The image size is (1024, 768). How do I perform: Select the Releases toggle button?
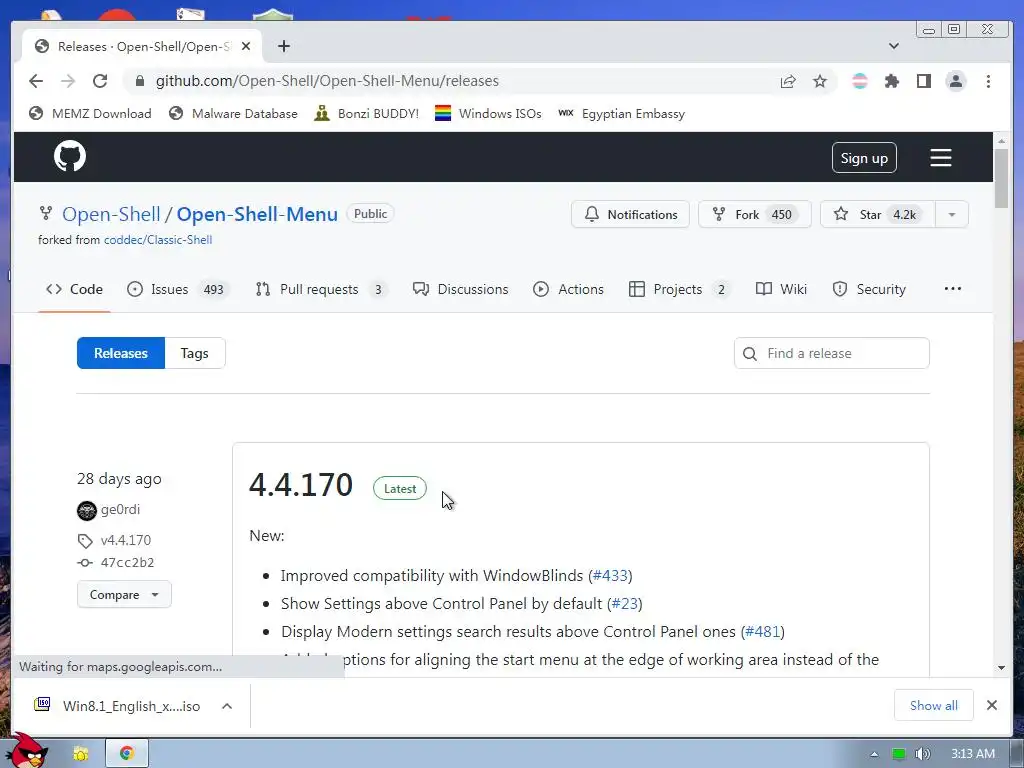pos(121,353)
